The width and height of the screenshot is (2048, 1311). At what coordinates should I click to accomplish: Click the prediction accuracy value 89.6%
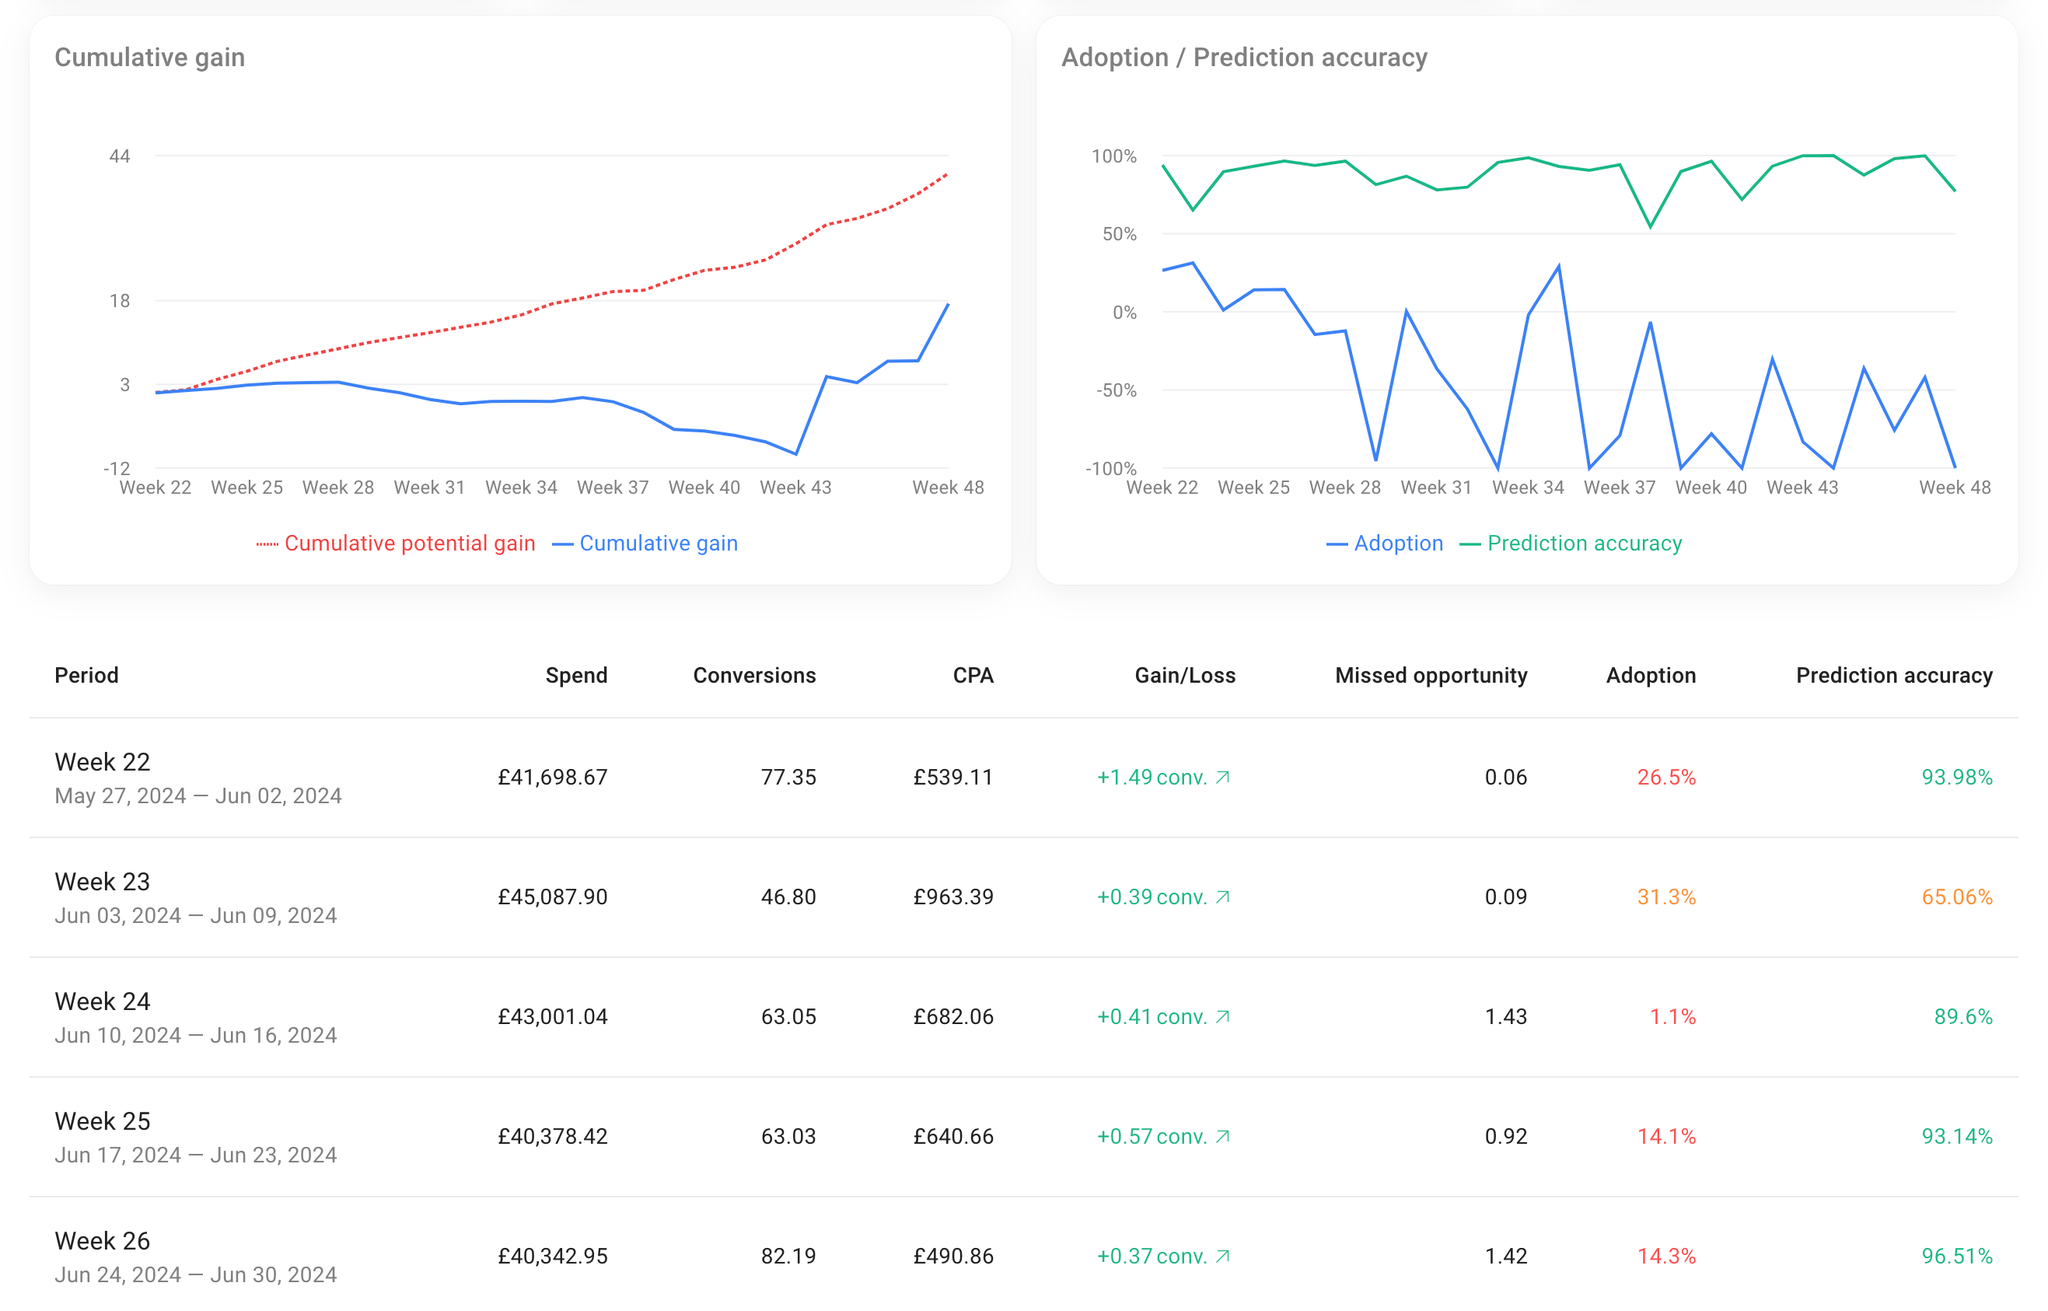click(x=1963, y=1017)
